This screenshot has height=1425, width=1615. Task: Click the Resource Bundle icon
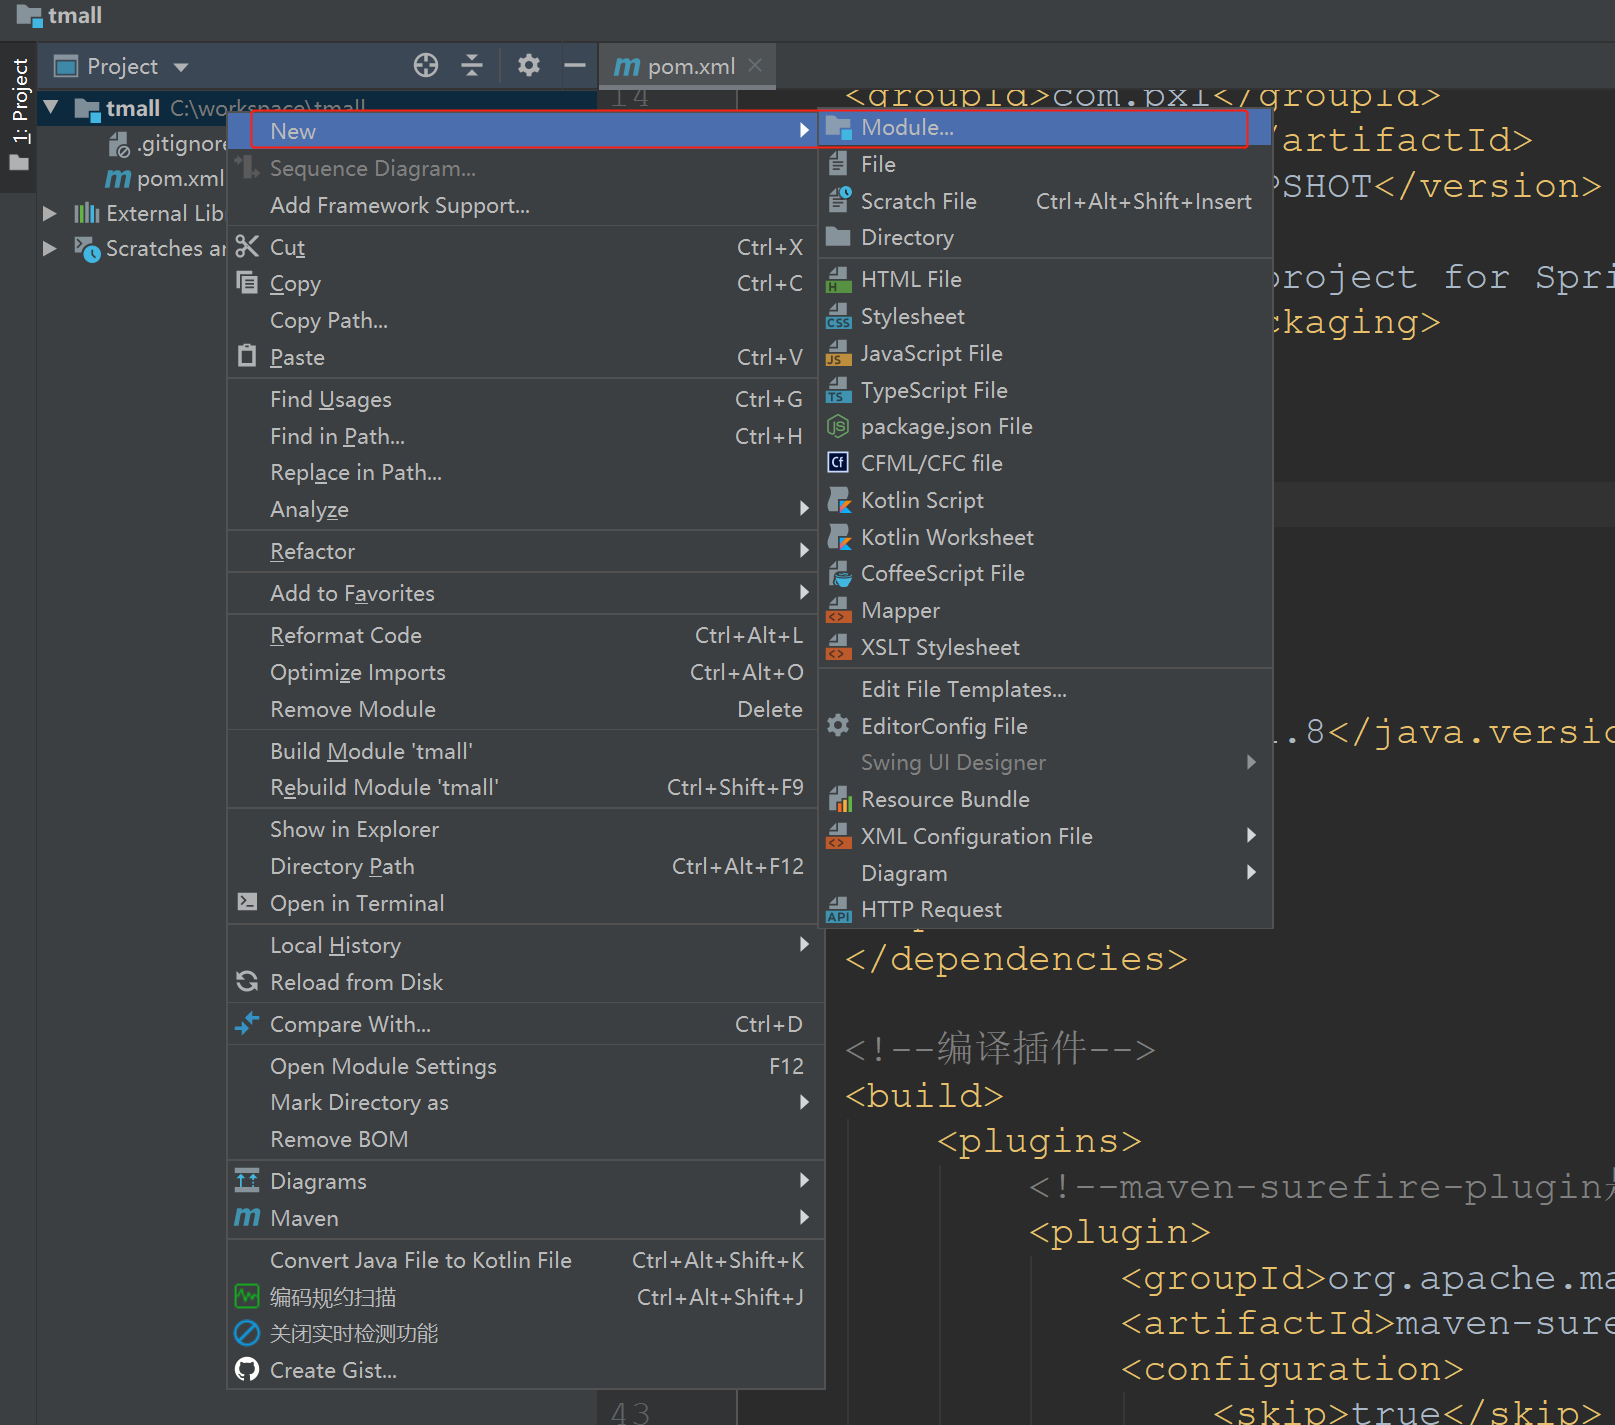(x=839, y=799)
